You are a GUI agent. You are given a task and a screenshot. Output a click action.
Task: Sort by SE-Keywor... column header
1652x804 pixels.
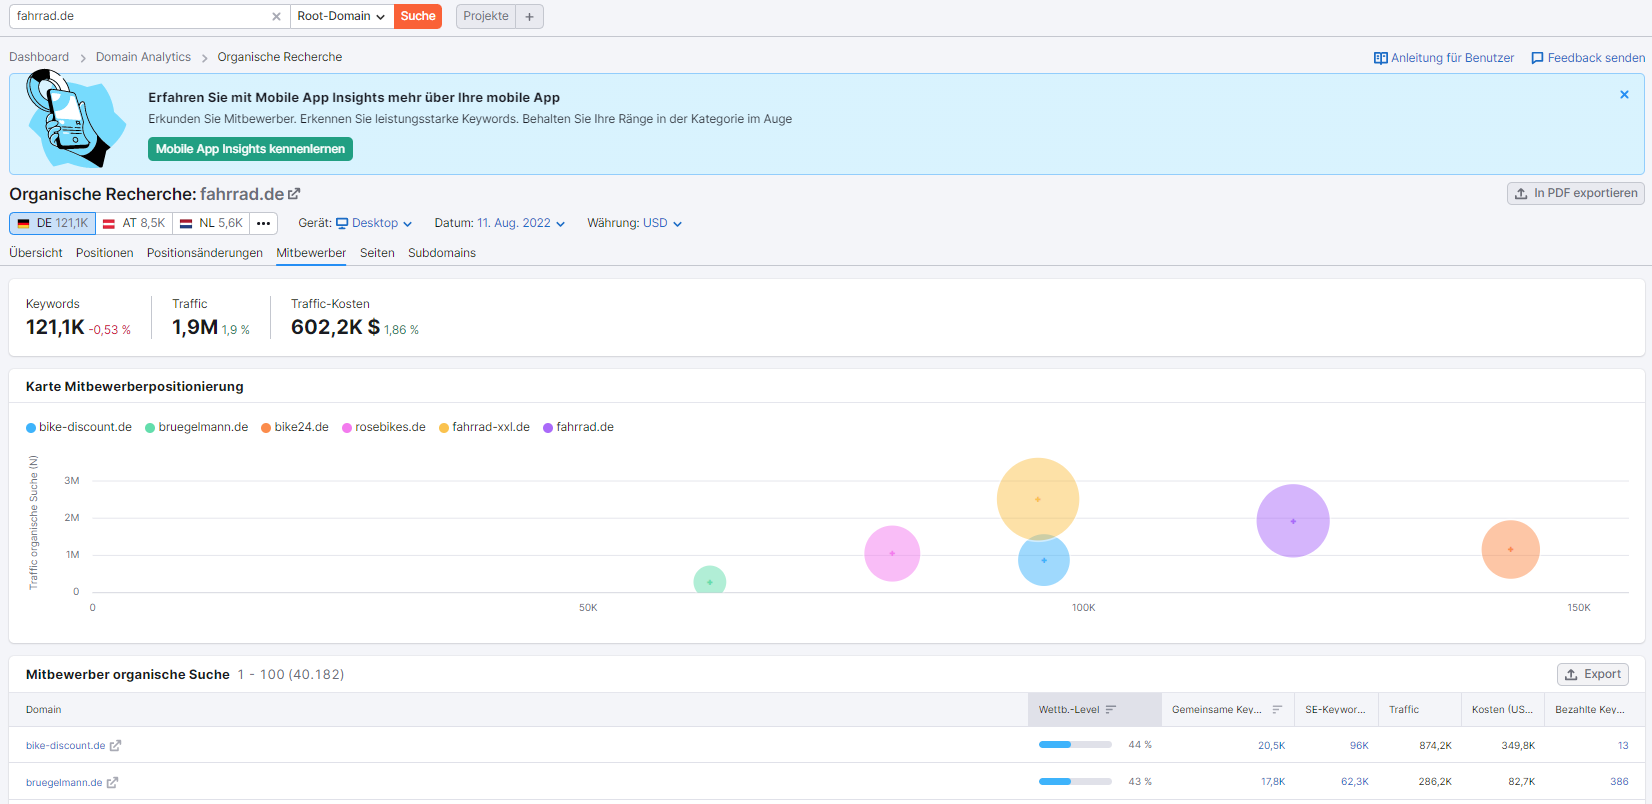click(x=1335, y=710)
